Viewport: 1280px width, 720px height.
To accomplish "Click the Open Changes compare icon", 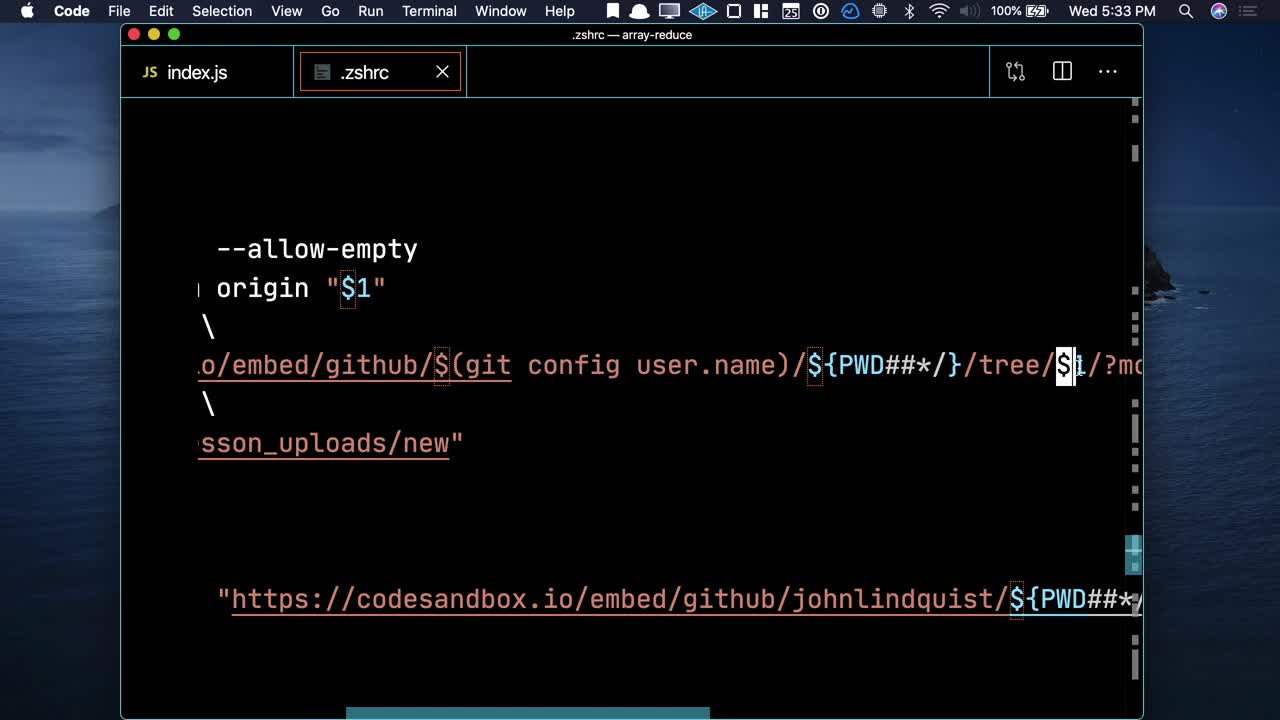I will coord(1015,72).
